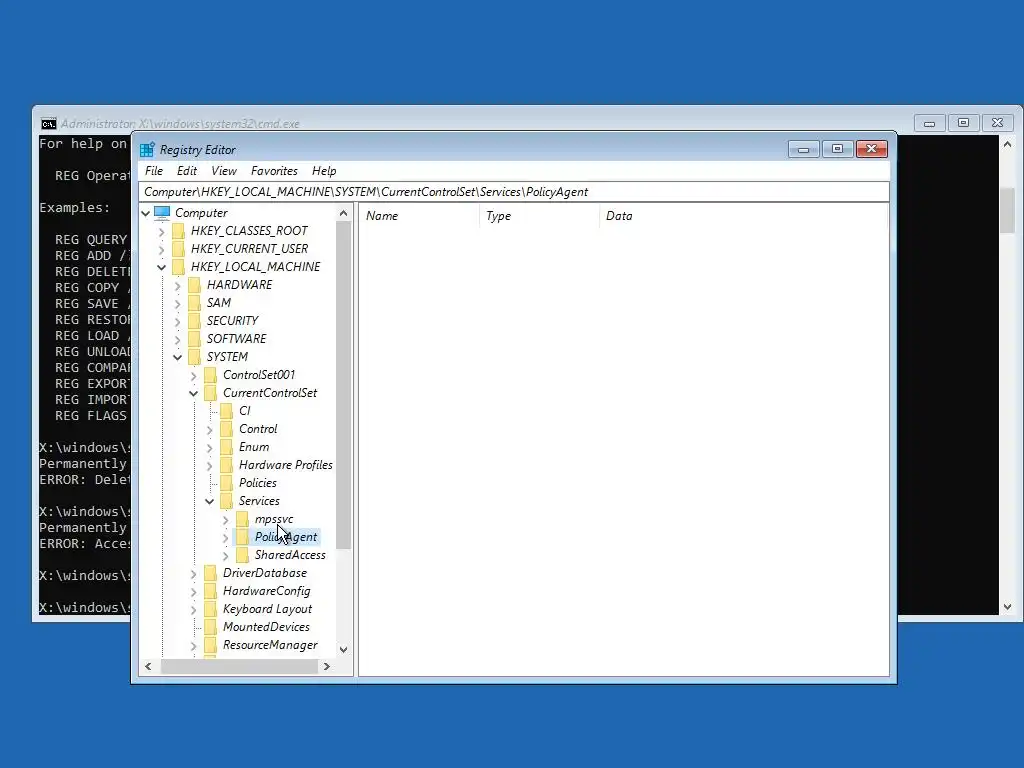This screenshot has width=1024, height=768.
Task: Click the cmd.exe icon in Administrator window title
Action: pos(48,124)
